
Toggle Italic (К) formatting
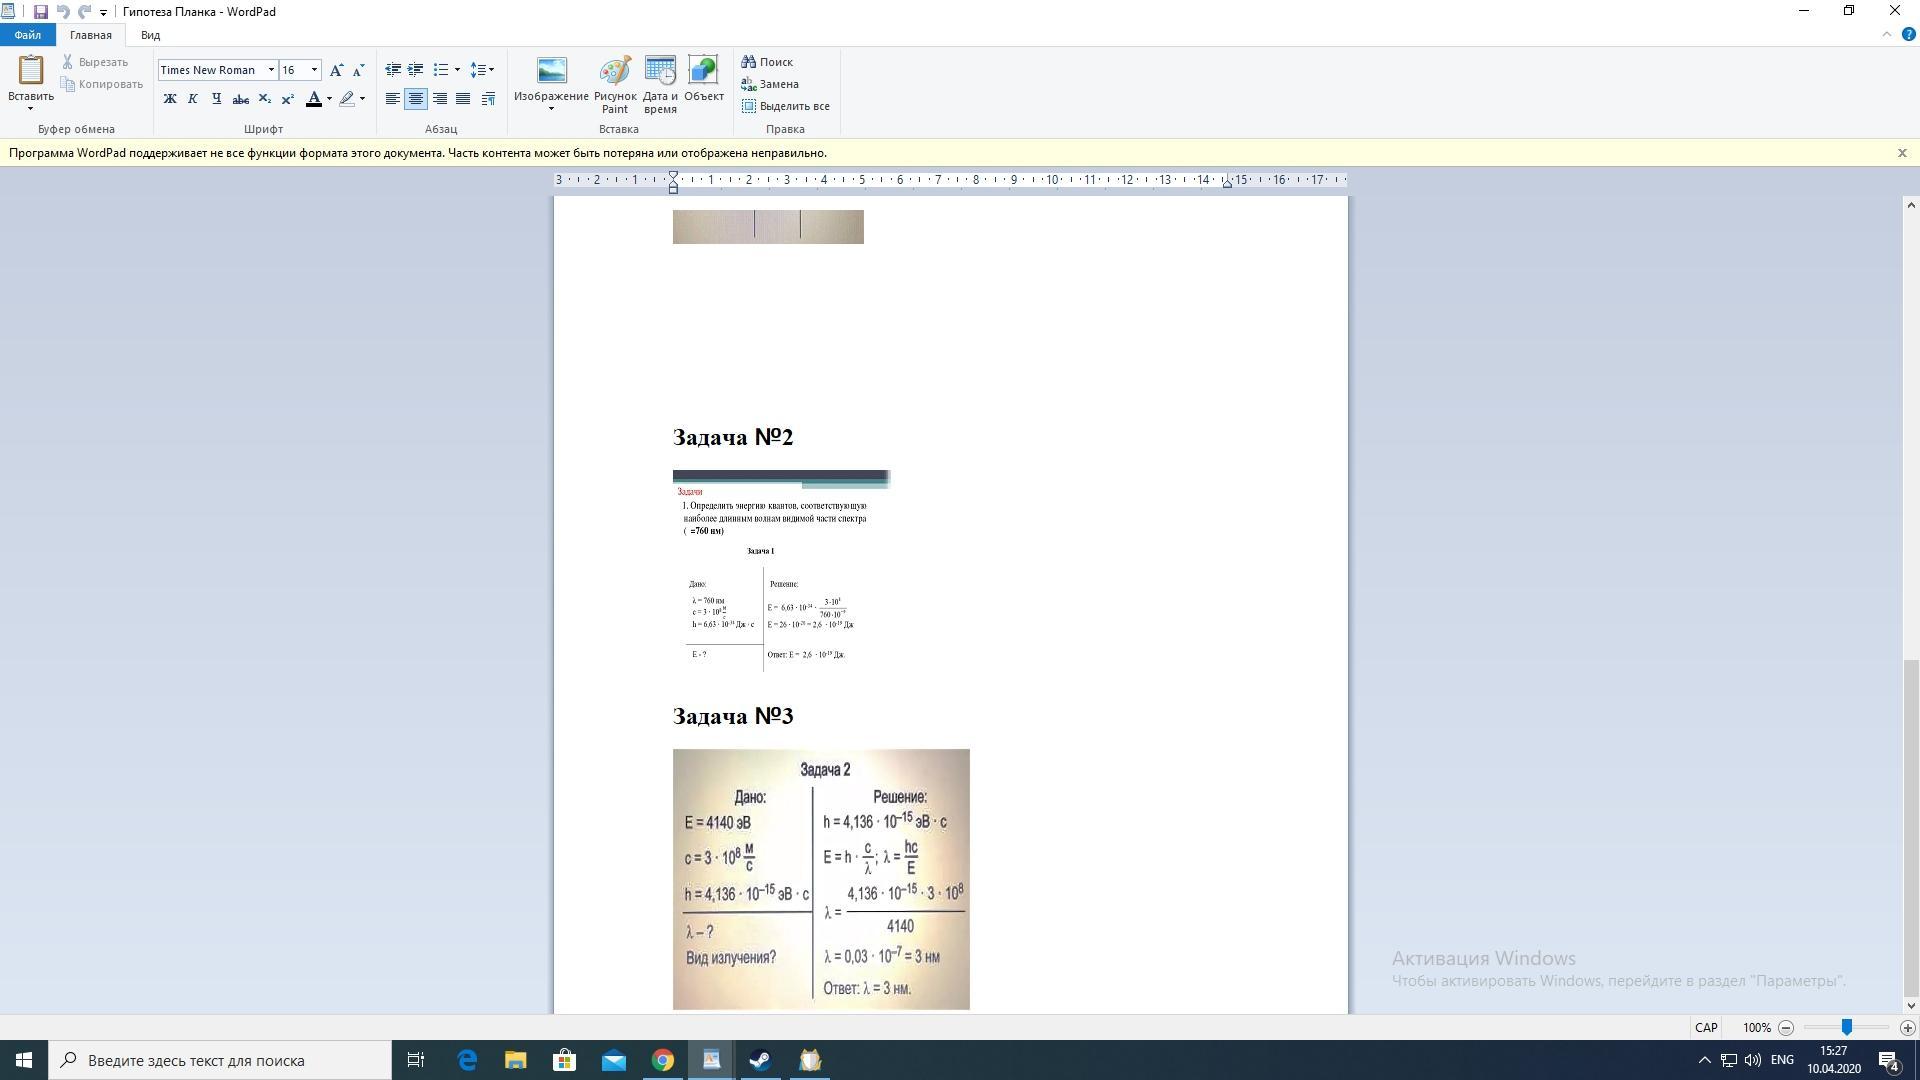tap(193, 99)
